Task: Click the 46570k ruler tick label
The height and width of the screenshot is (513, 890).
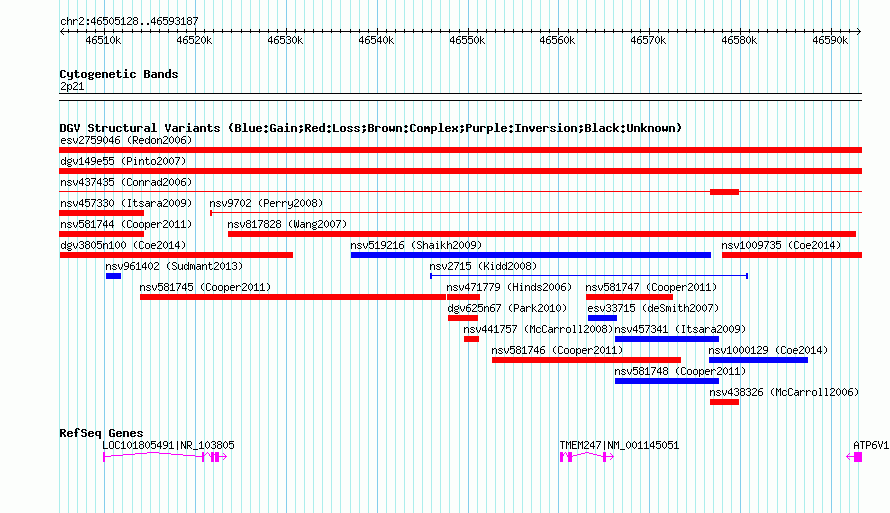Action: 648,40
